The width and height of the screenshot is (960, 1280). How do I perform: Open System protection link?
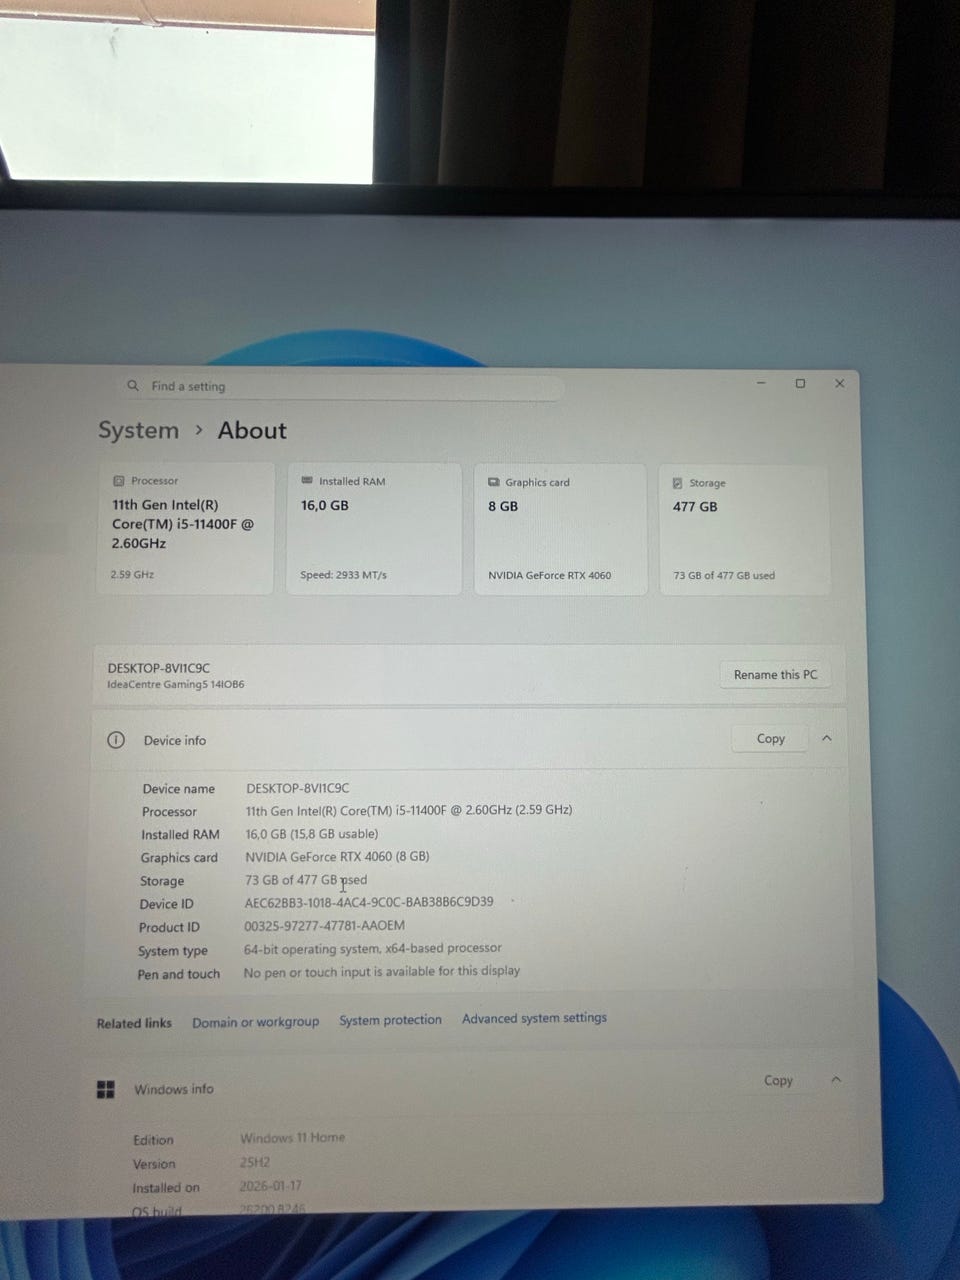390,1020
